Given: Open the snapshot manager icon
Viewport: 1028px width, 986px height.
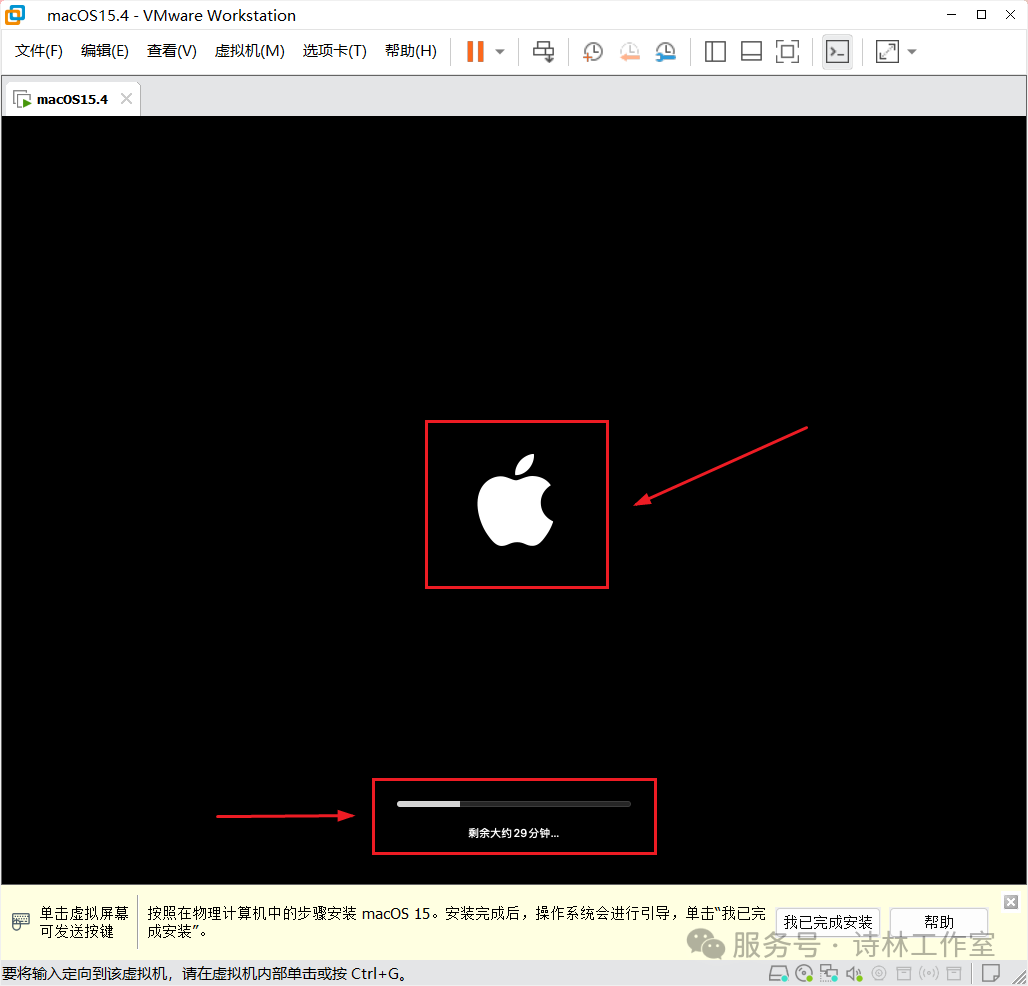Looking at the screenshot, I should pos(665,52).
